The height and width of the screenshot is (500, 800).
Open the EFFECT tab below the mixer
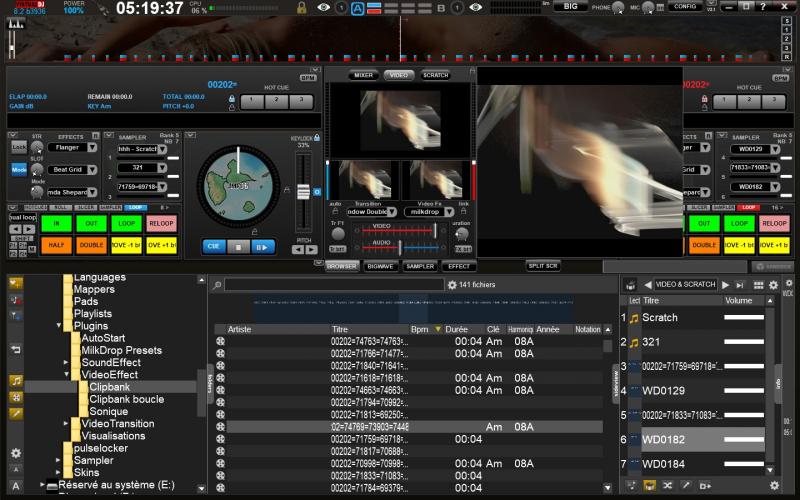[459, 266]
